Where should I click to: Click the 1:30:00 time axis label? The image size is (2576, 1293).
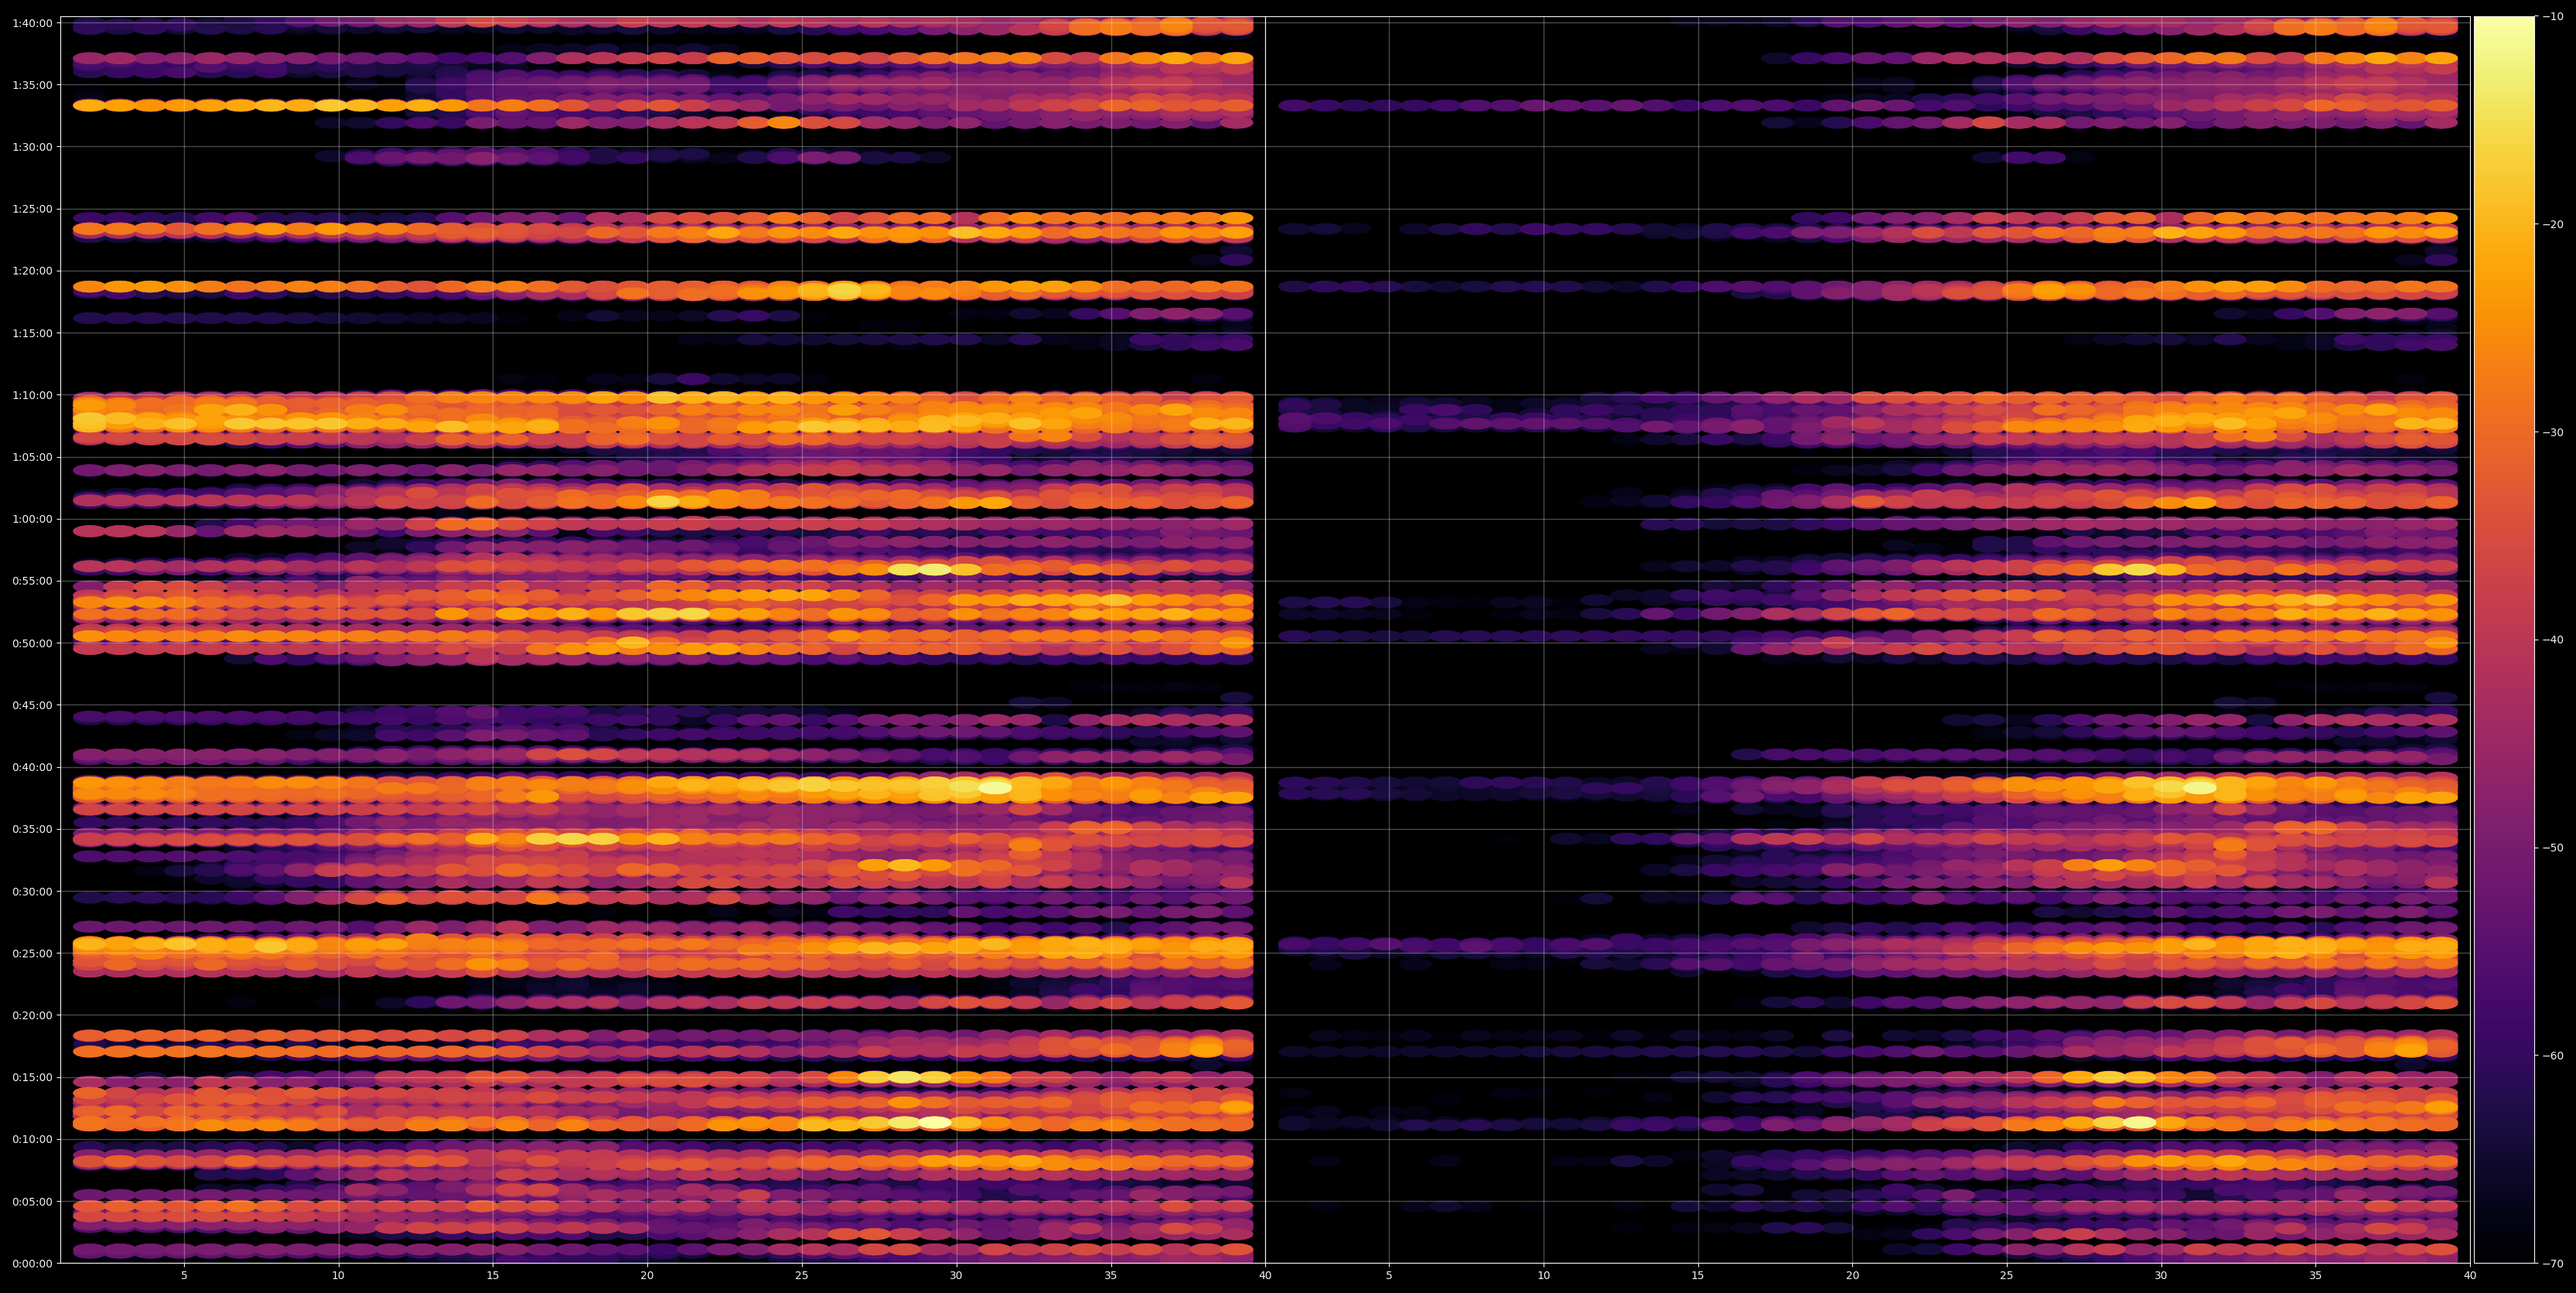coord(32,147)
